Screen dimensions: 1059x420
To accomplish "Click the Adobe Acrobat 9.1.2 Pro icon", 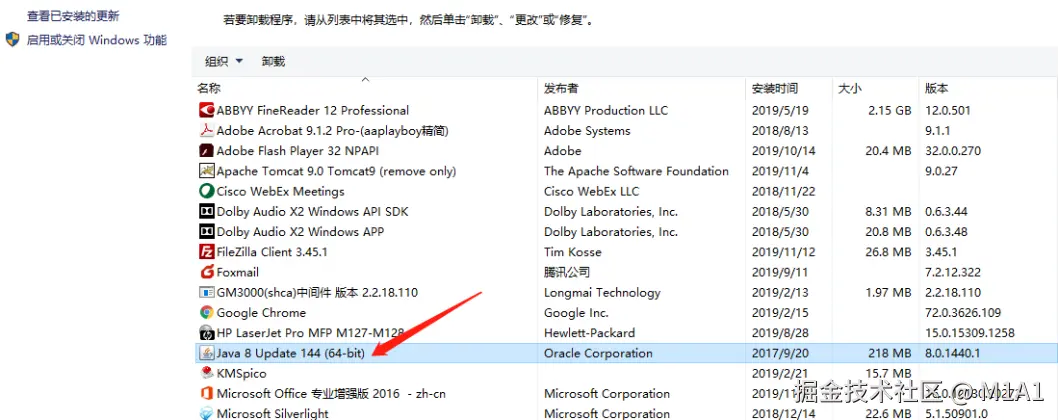I will pos(206,131).
